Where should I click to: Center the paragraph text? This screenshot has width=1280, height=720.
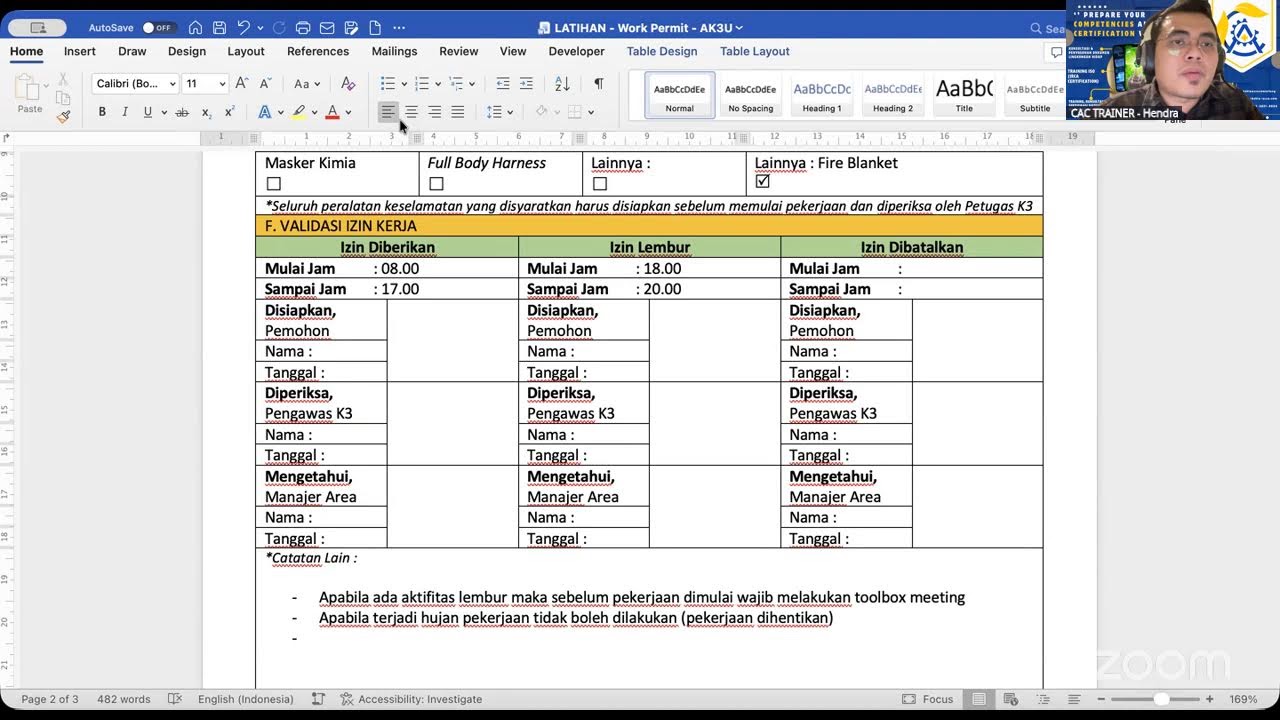(x=411, y=112)
